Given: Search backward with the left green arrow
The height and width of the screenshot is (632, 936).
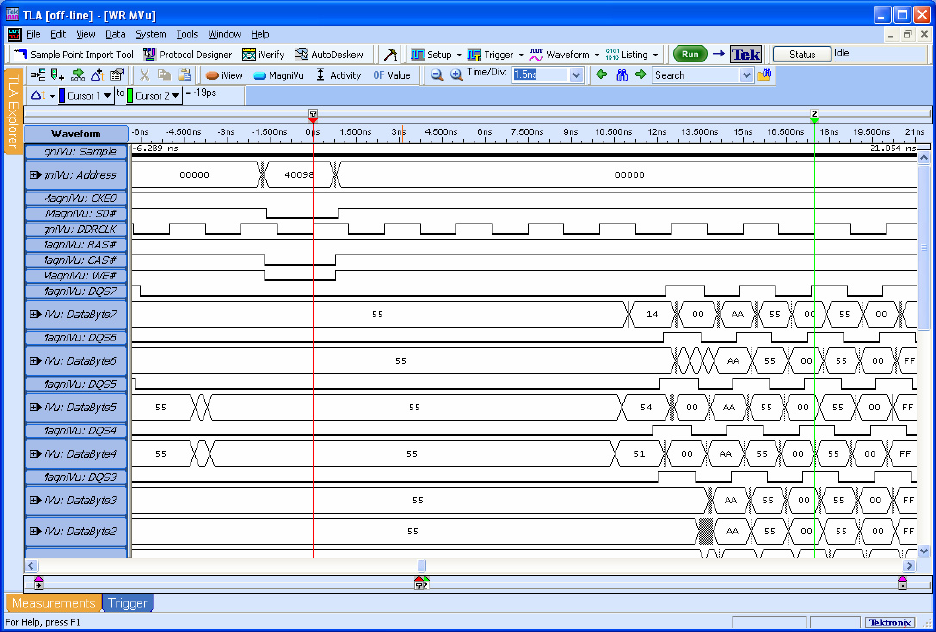Looking at the screenshot, I should point(602,75).
